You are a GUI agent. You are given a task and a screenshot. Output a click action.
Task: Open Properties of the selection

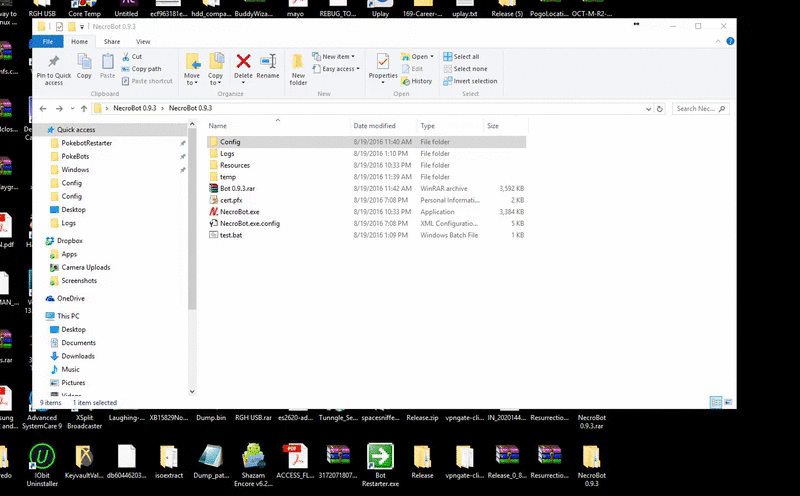click(x=383, y=69)
